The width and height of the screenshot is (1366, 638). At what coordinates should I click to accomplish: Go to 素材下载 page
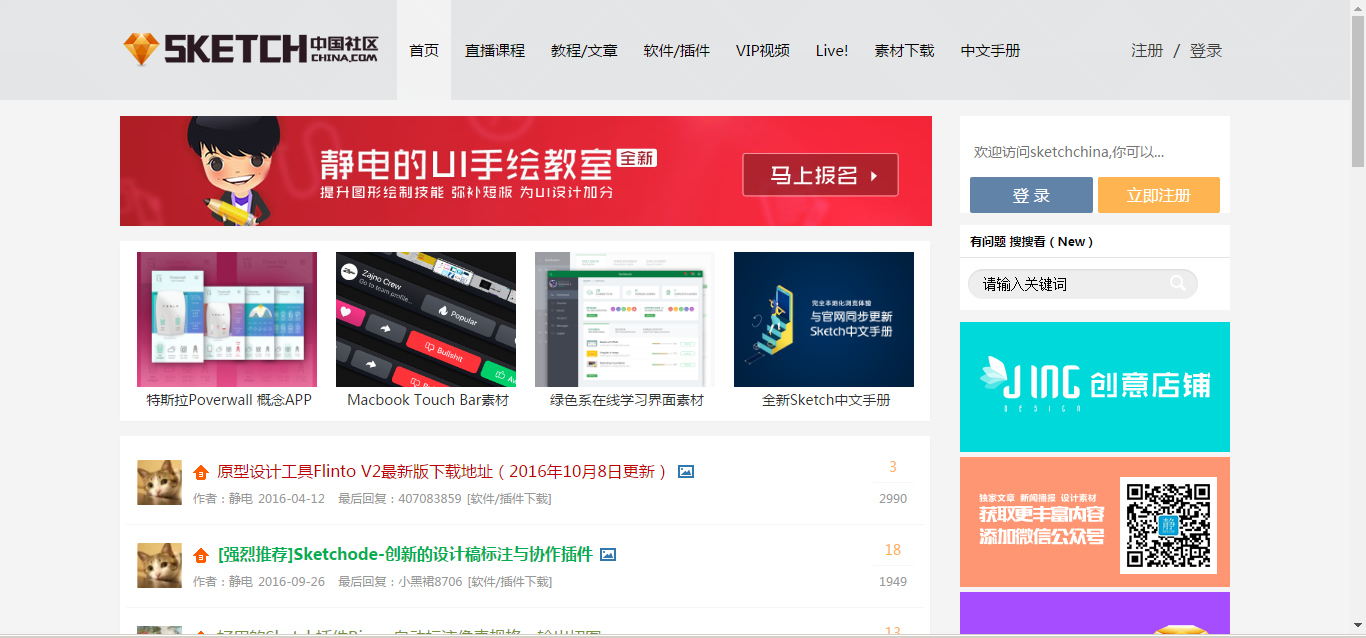click(905, 50)
